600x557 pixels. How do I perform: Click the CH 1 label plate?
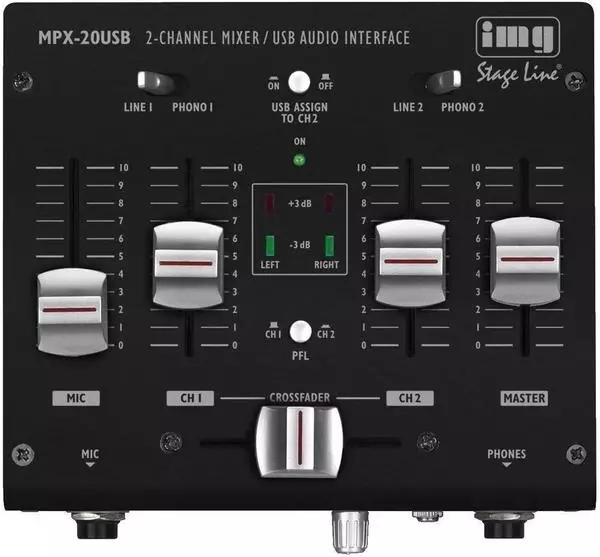click(191, 398)
